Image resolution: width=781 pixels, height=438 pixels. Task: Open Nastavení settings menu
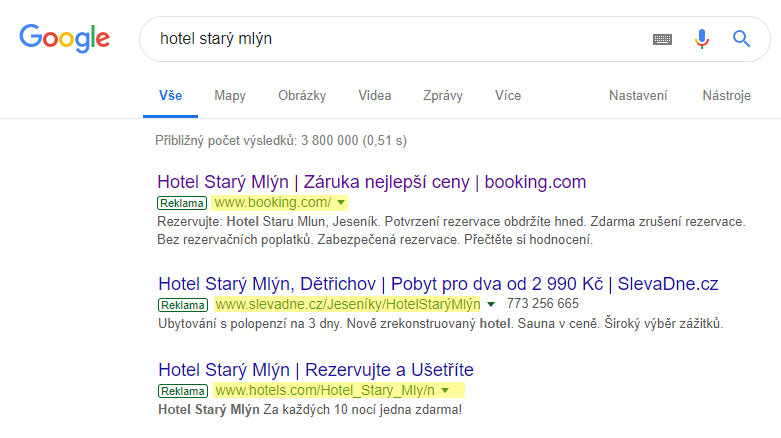638,96
